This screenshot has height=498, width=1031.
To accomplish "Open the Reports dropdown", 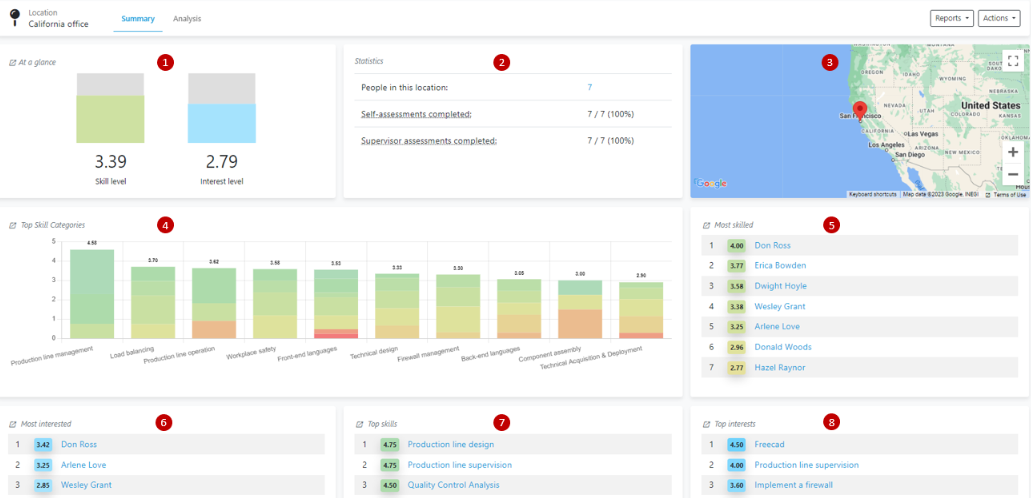I will click(951, 19).
